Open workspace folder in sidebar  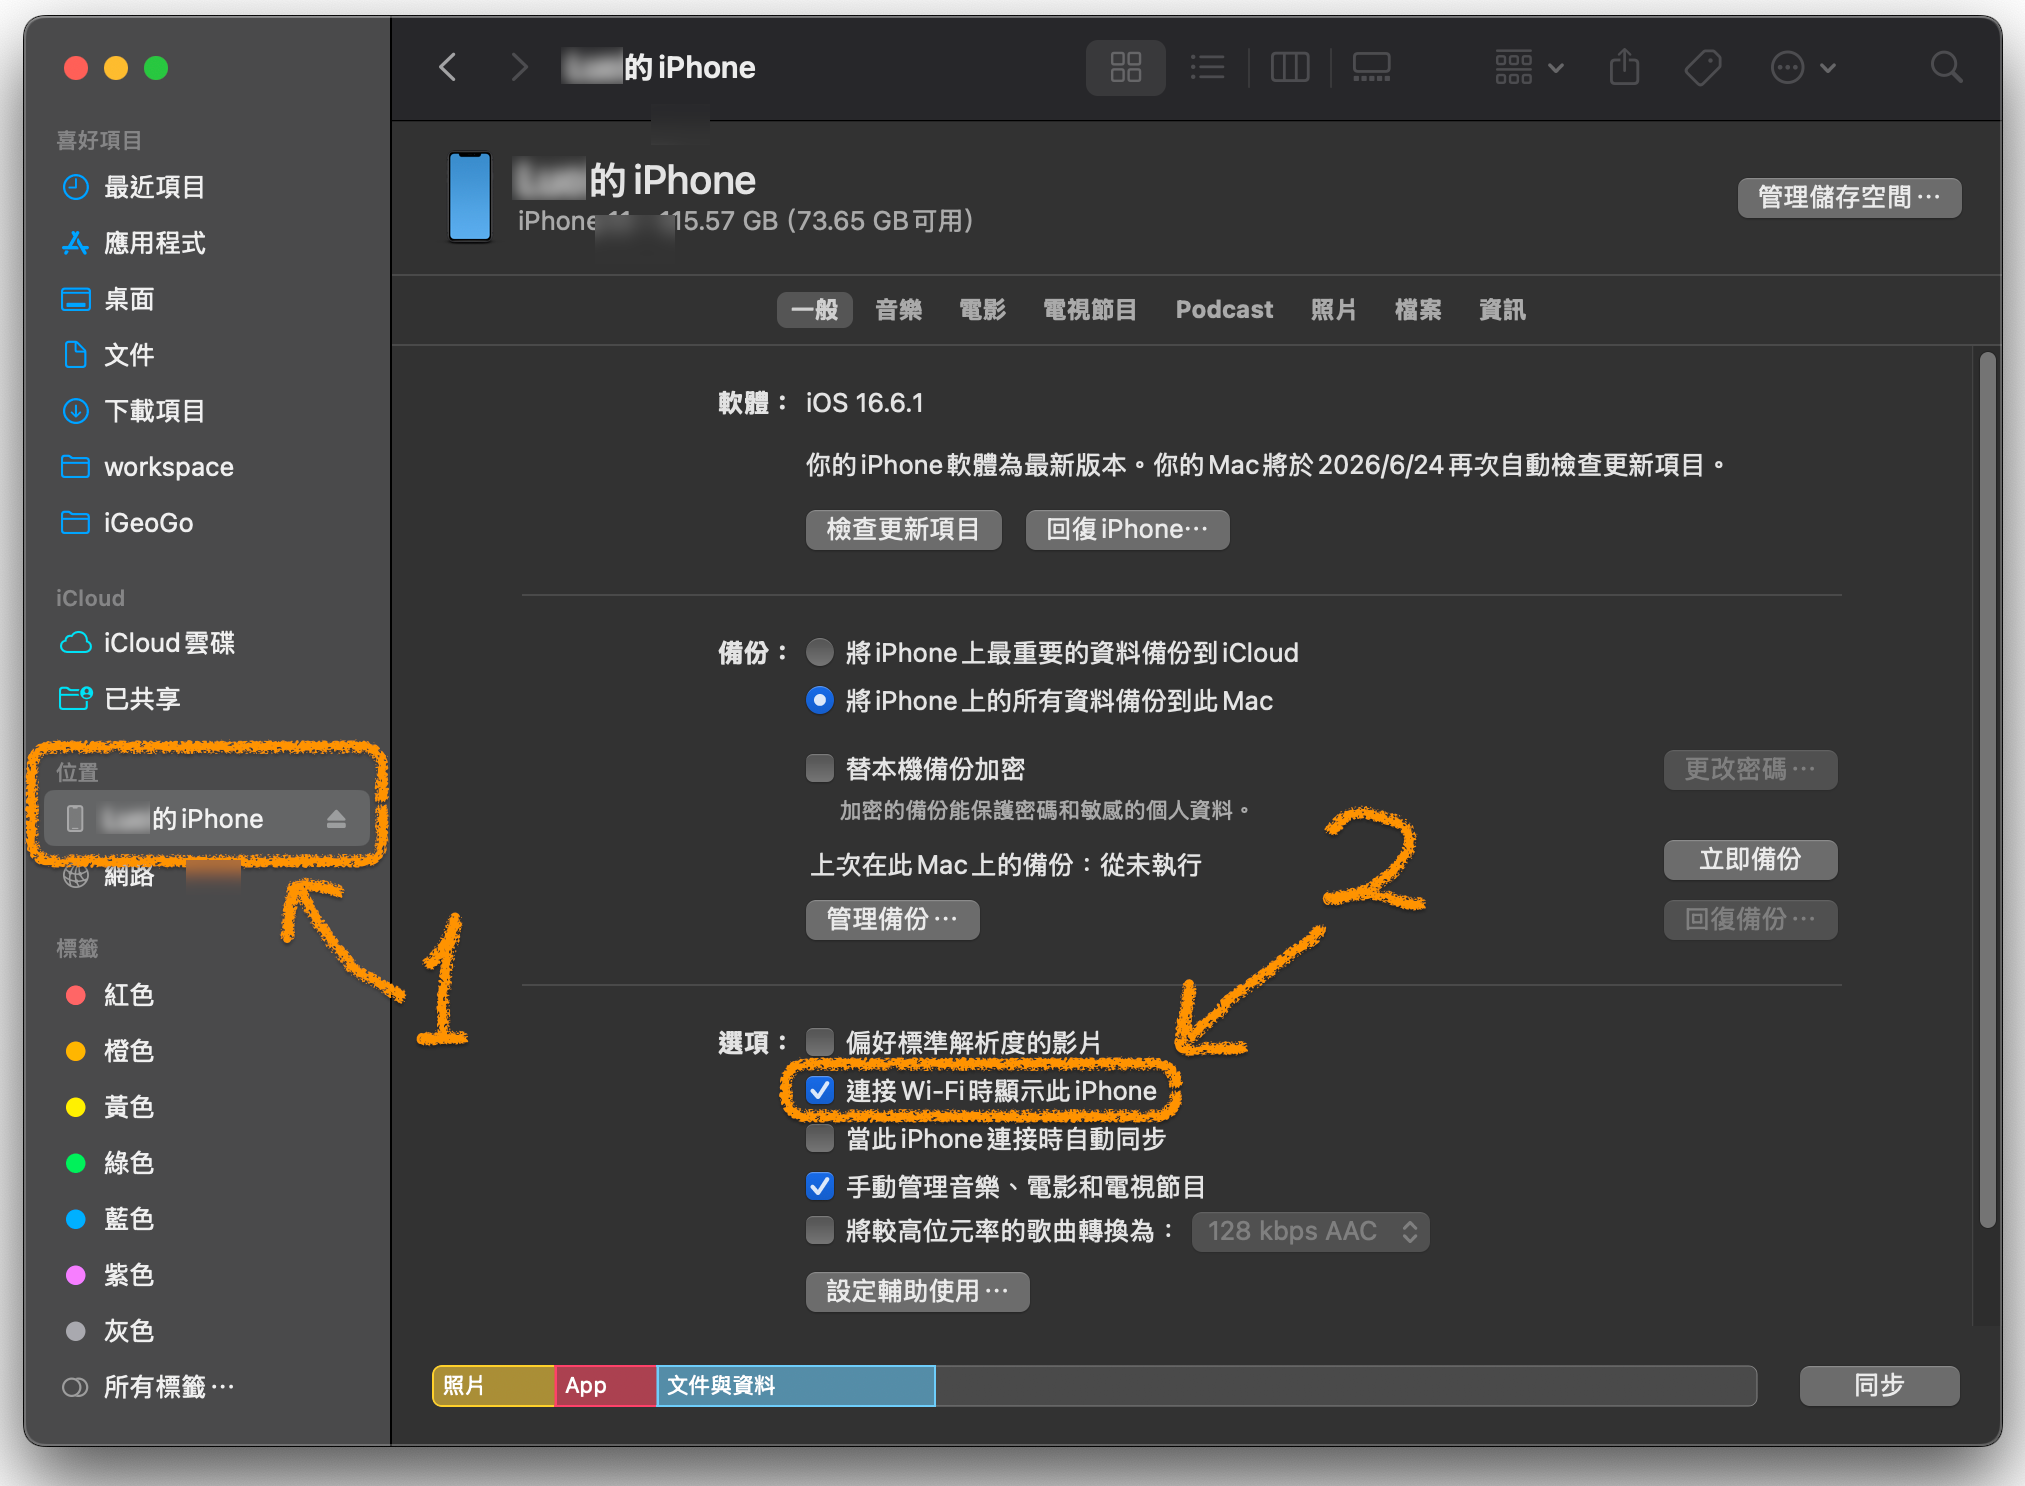click(169, 467)
